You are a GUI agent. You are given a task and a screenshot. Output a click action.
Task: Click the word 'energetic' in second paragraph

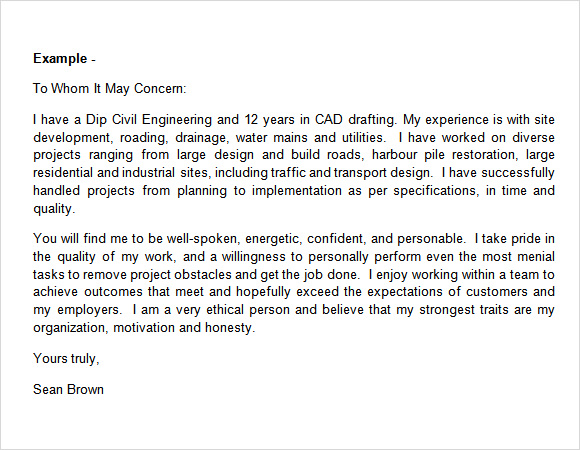(274, 239)
